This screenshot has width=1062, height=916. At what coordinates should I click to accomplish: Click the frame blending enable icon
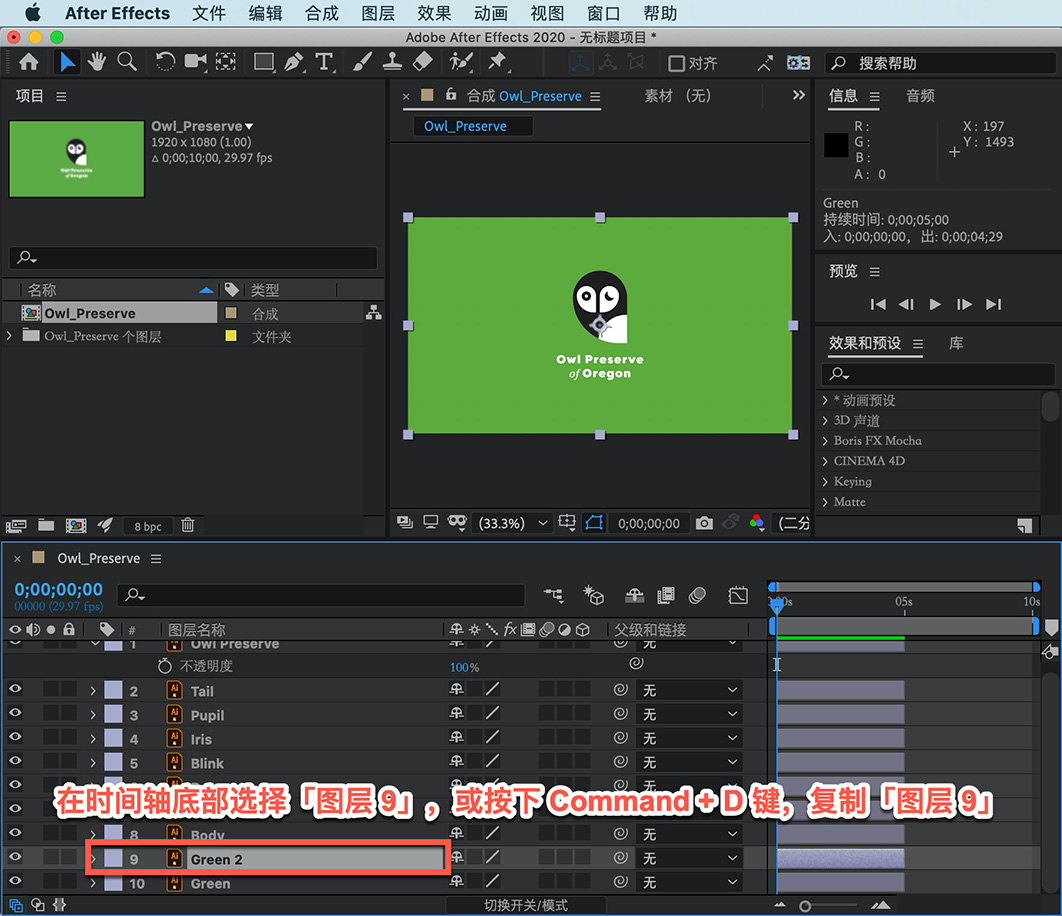pos(666,596)
